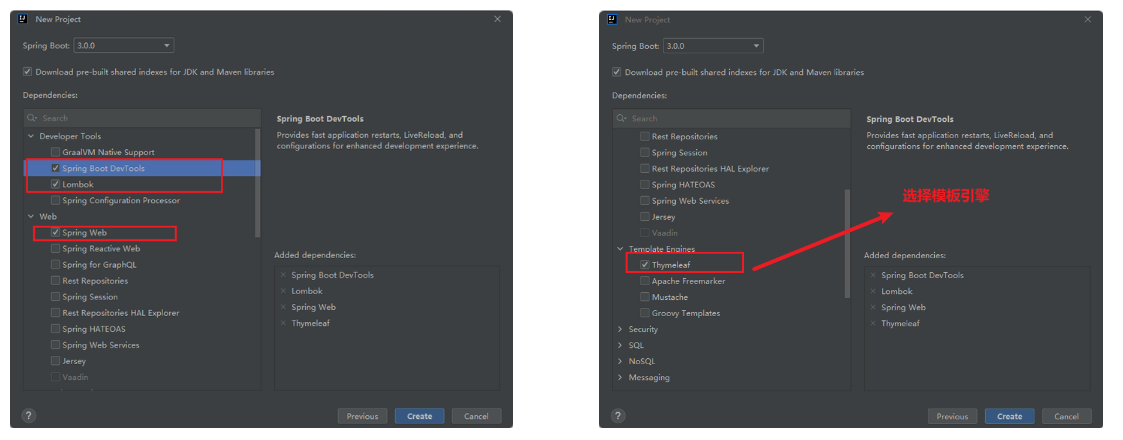Remove Lombok from the left dialog's added dependencies

click(283, 291)
